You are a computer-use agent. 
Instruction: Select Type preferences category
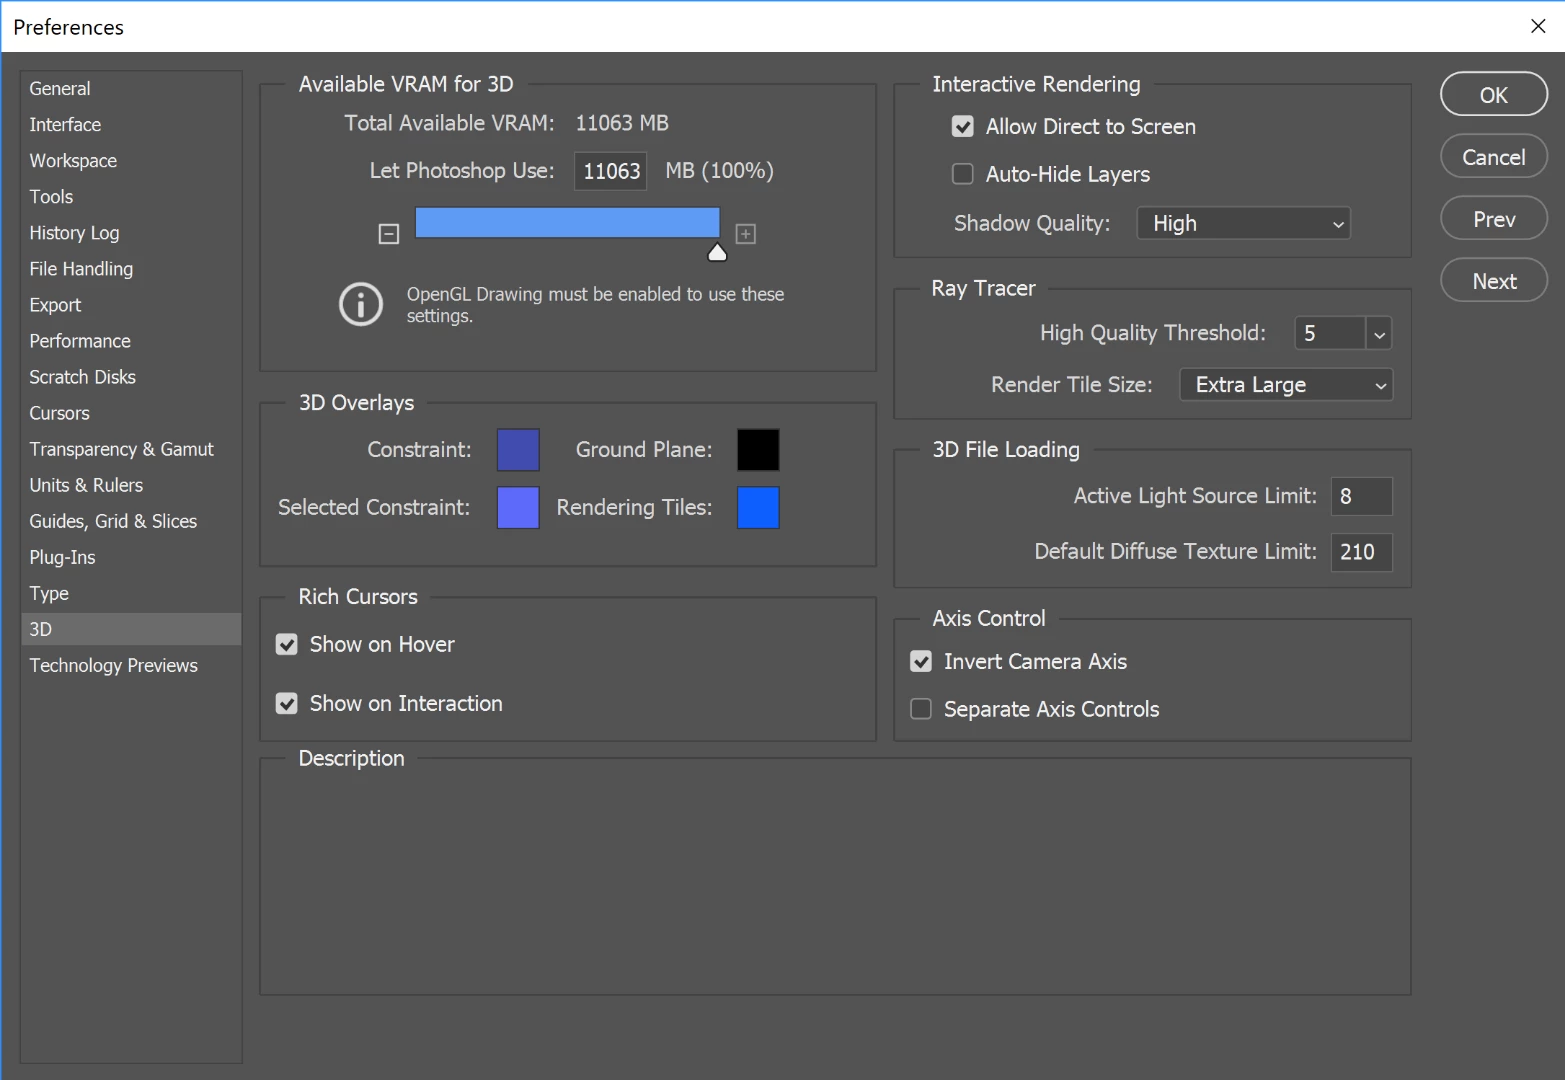click(131, 593)
